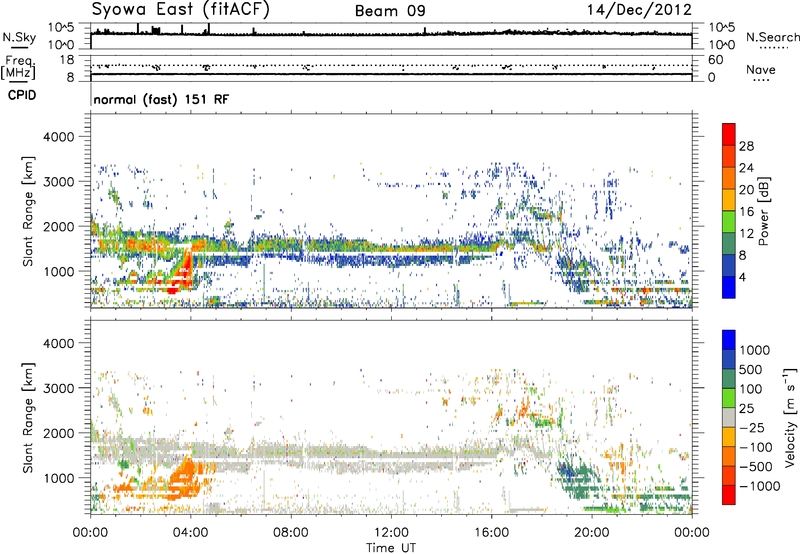Click the 'Slant Range [km]' label of power panel
The height and width of the screenshot is (554, 800).
28,211
